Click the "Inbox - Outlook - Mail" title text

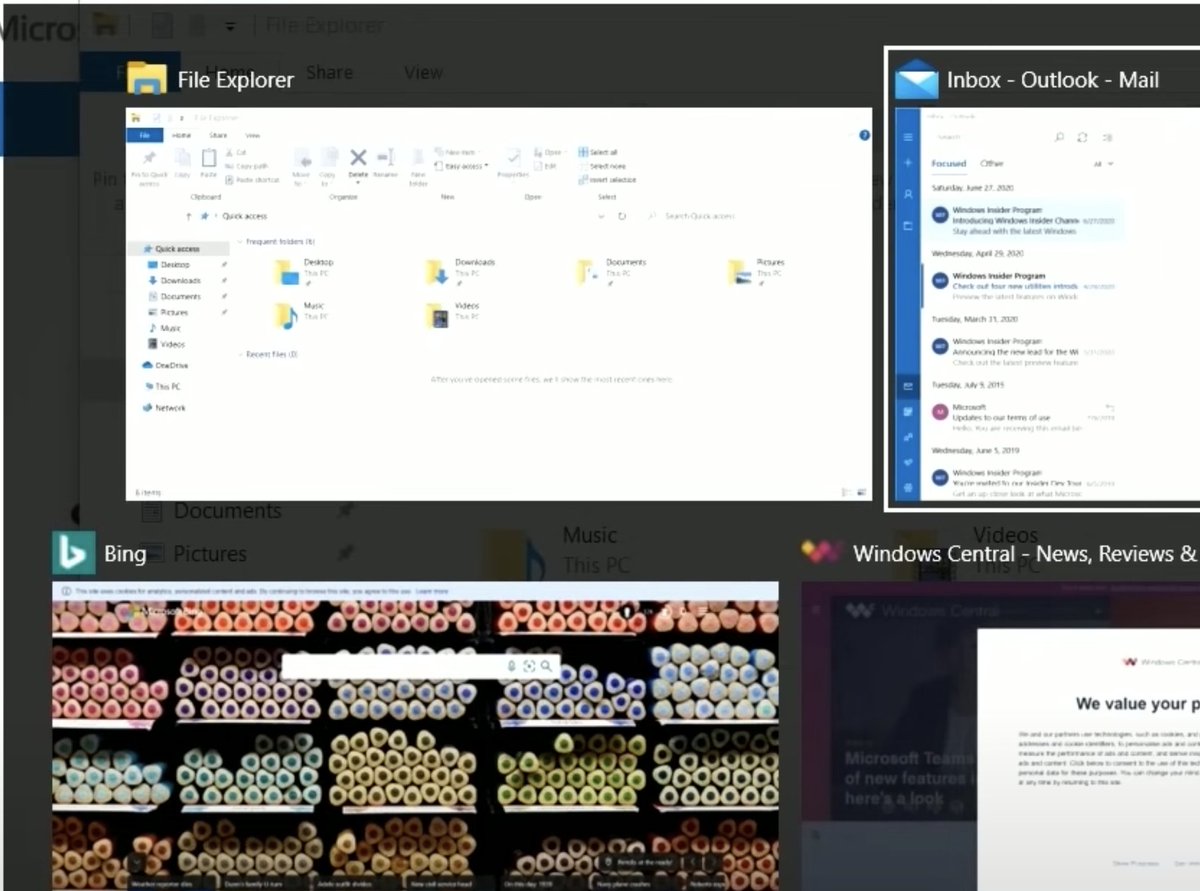pyautogui.click(x=1053, y=80)
